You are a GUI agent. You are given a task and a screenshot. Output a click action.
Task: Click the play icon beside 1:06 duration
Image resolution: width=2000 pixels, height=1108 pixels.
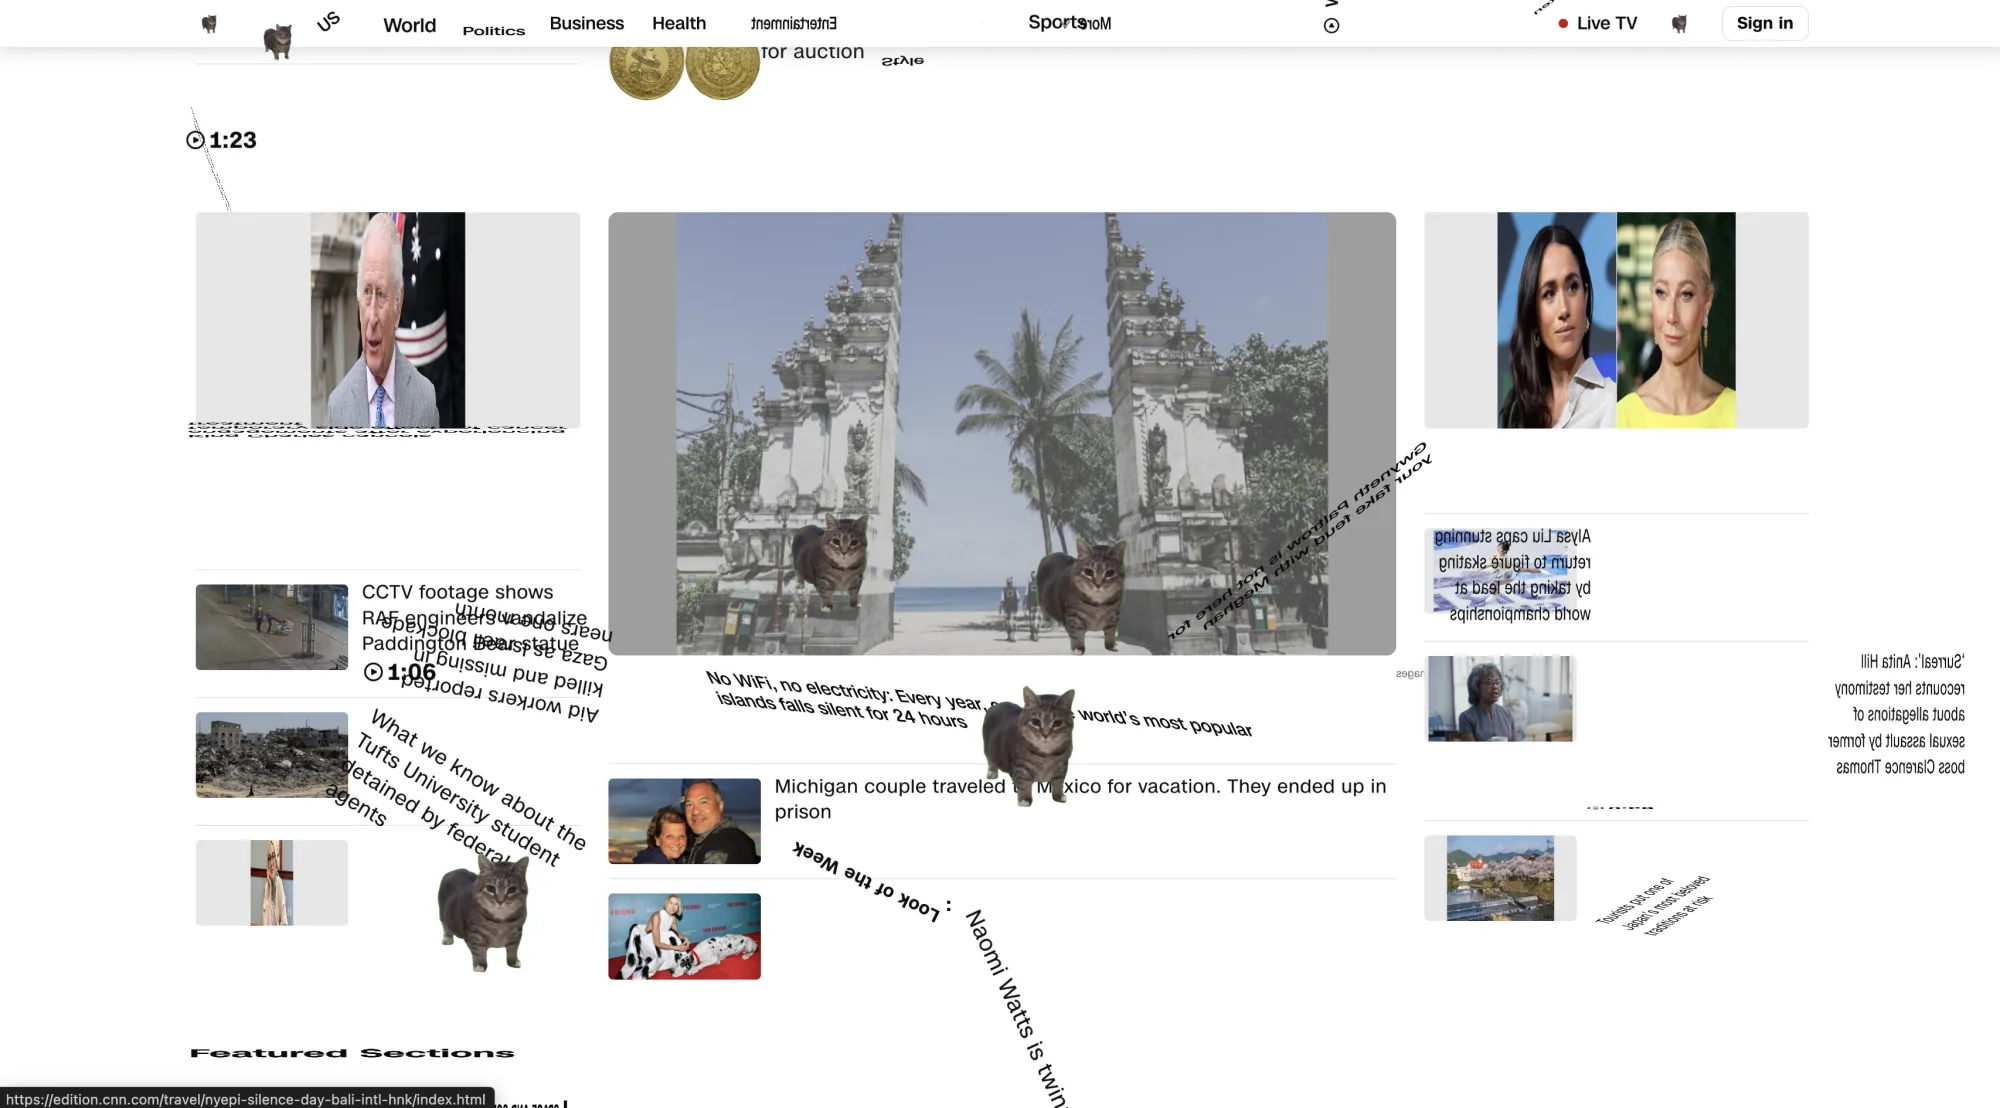373,672
